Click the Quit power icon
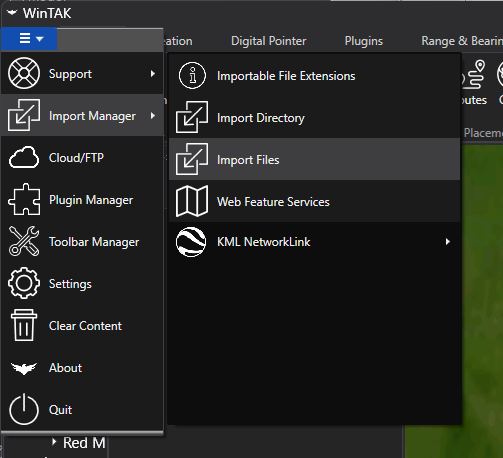503x458 pixels. click(x=24, y=409)
